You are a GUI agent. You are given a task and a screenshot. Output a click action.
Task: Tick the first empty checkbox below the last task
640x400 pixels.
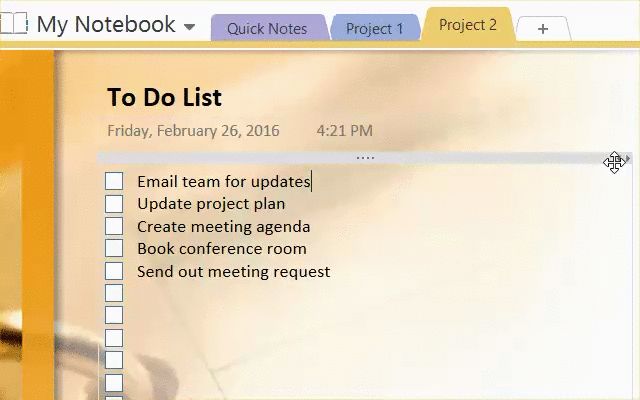(114, 293)
